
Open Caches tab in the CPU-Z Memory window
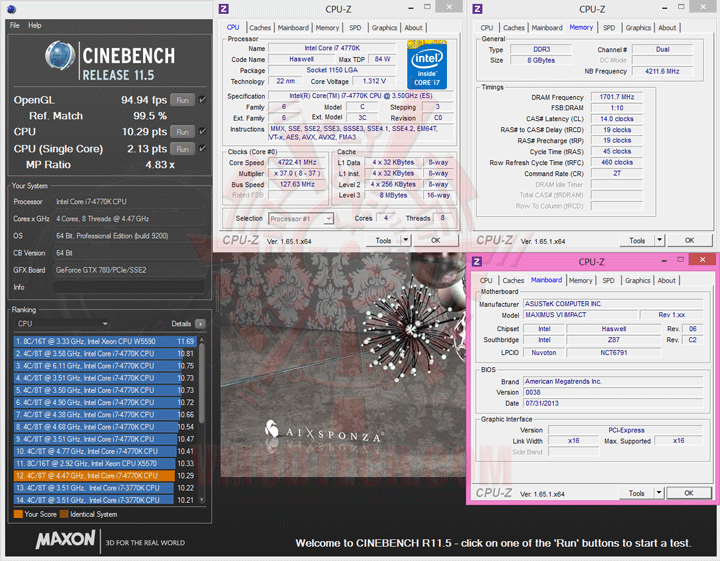513,28
